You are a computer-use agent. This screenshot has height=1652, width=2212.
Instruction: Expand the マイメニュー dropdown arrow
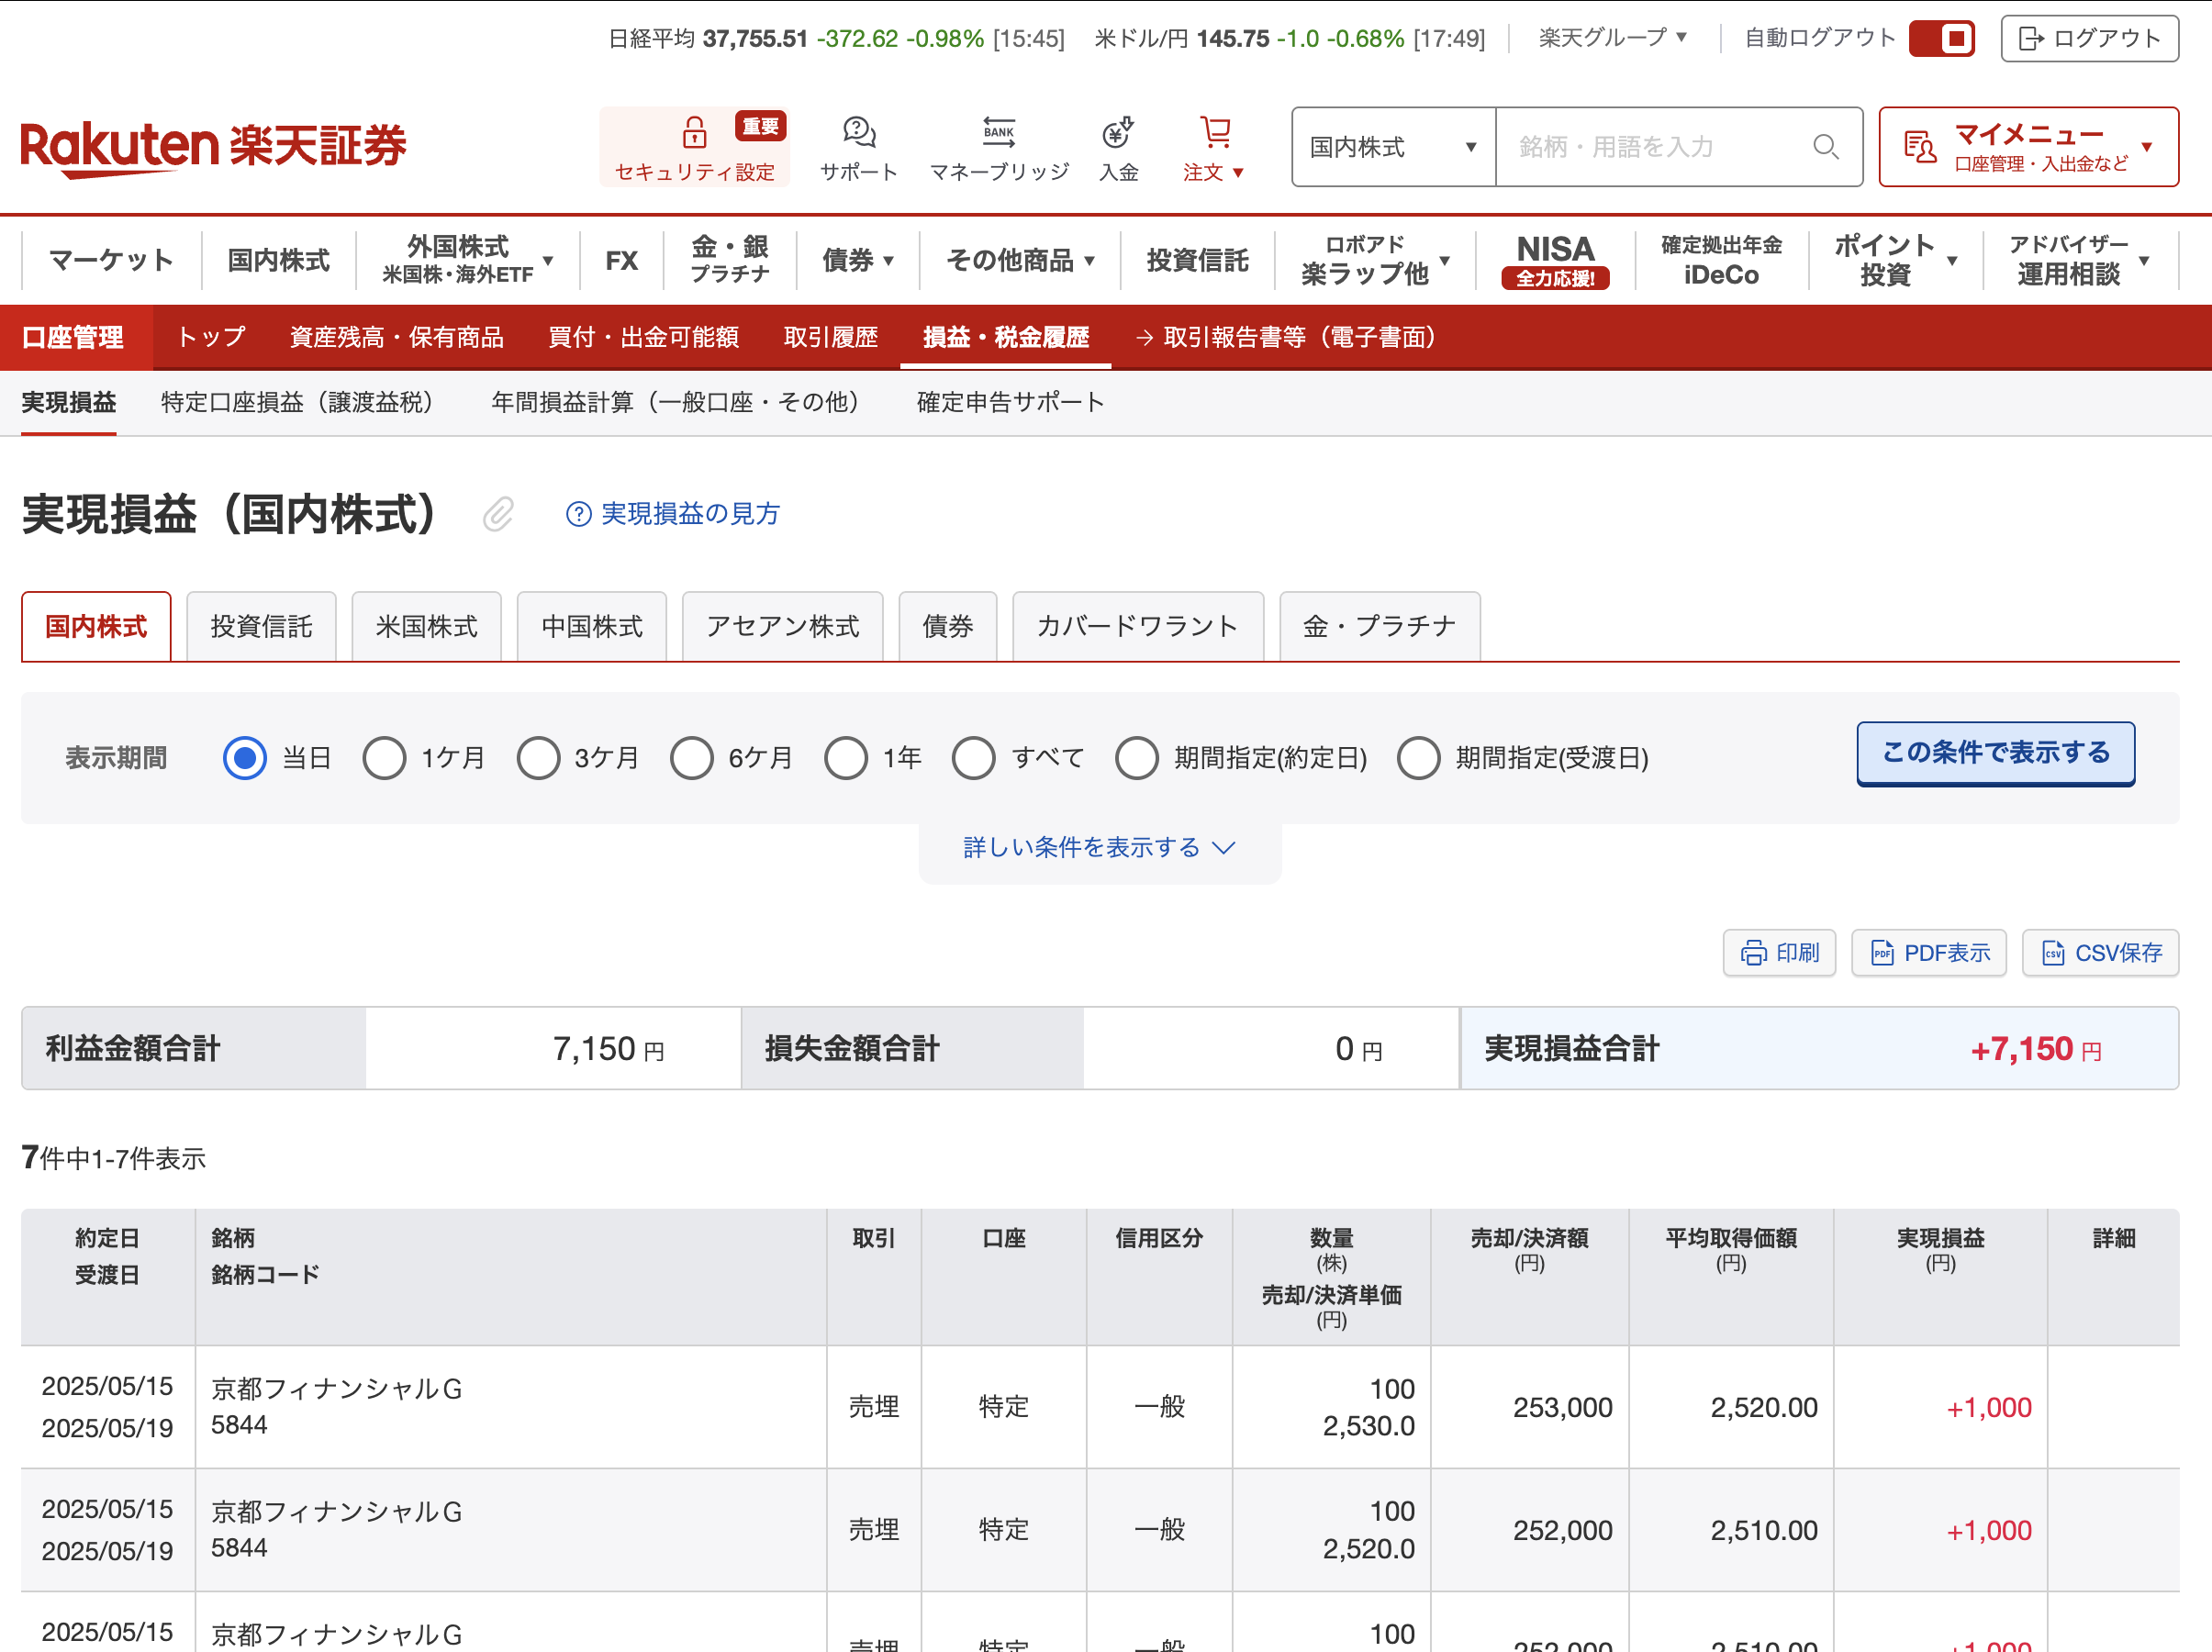pyautogui.click(x=2146, y=147)
